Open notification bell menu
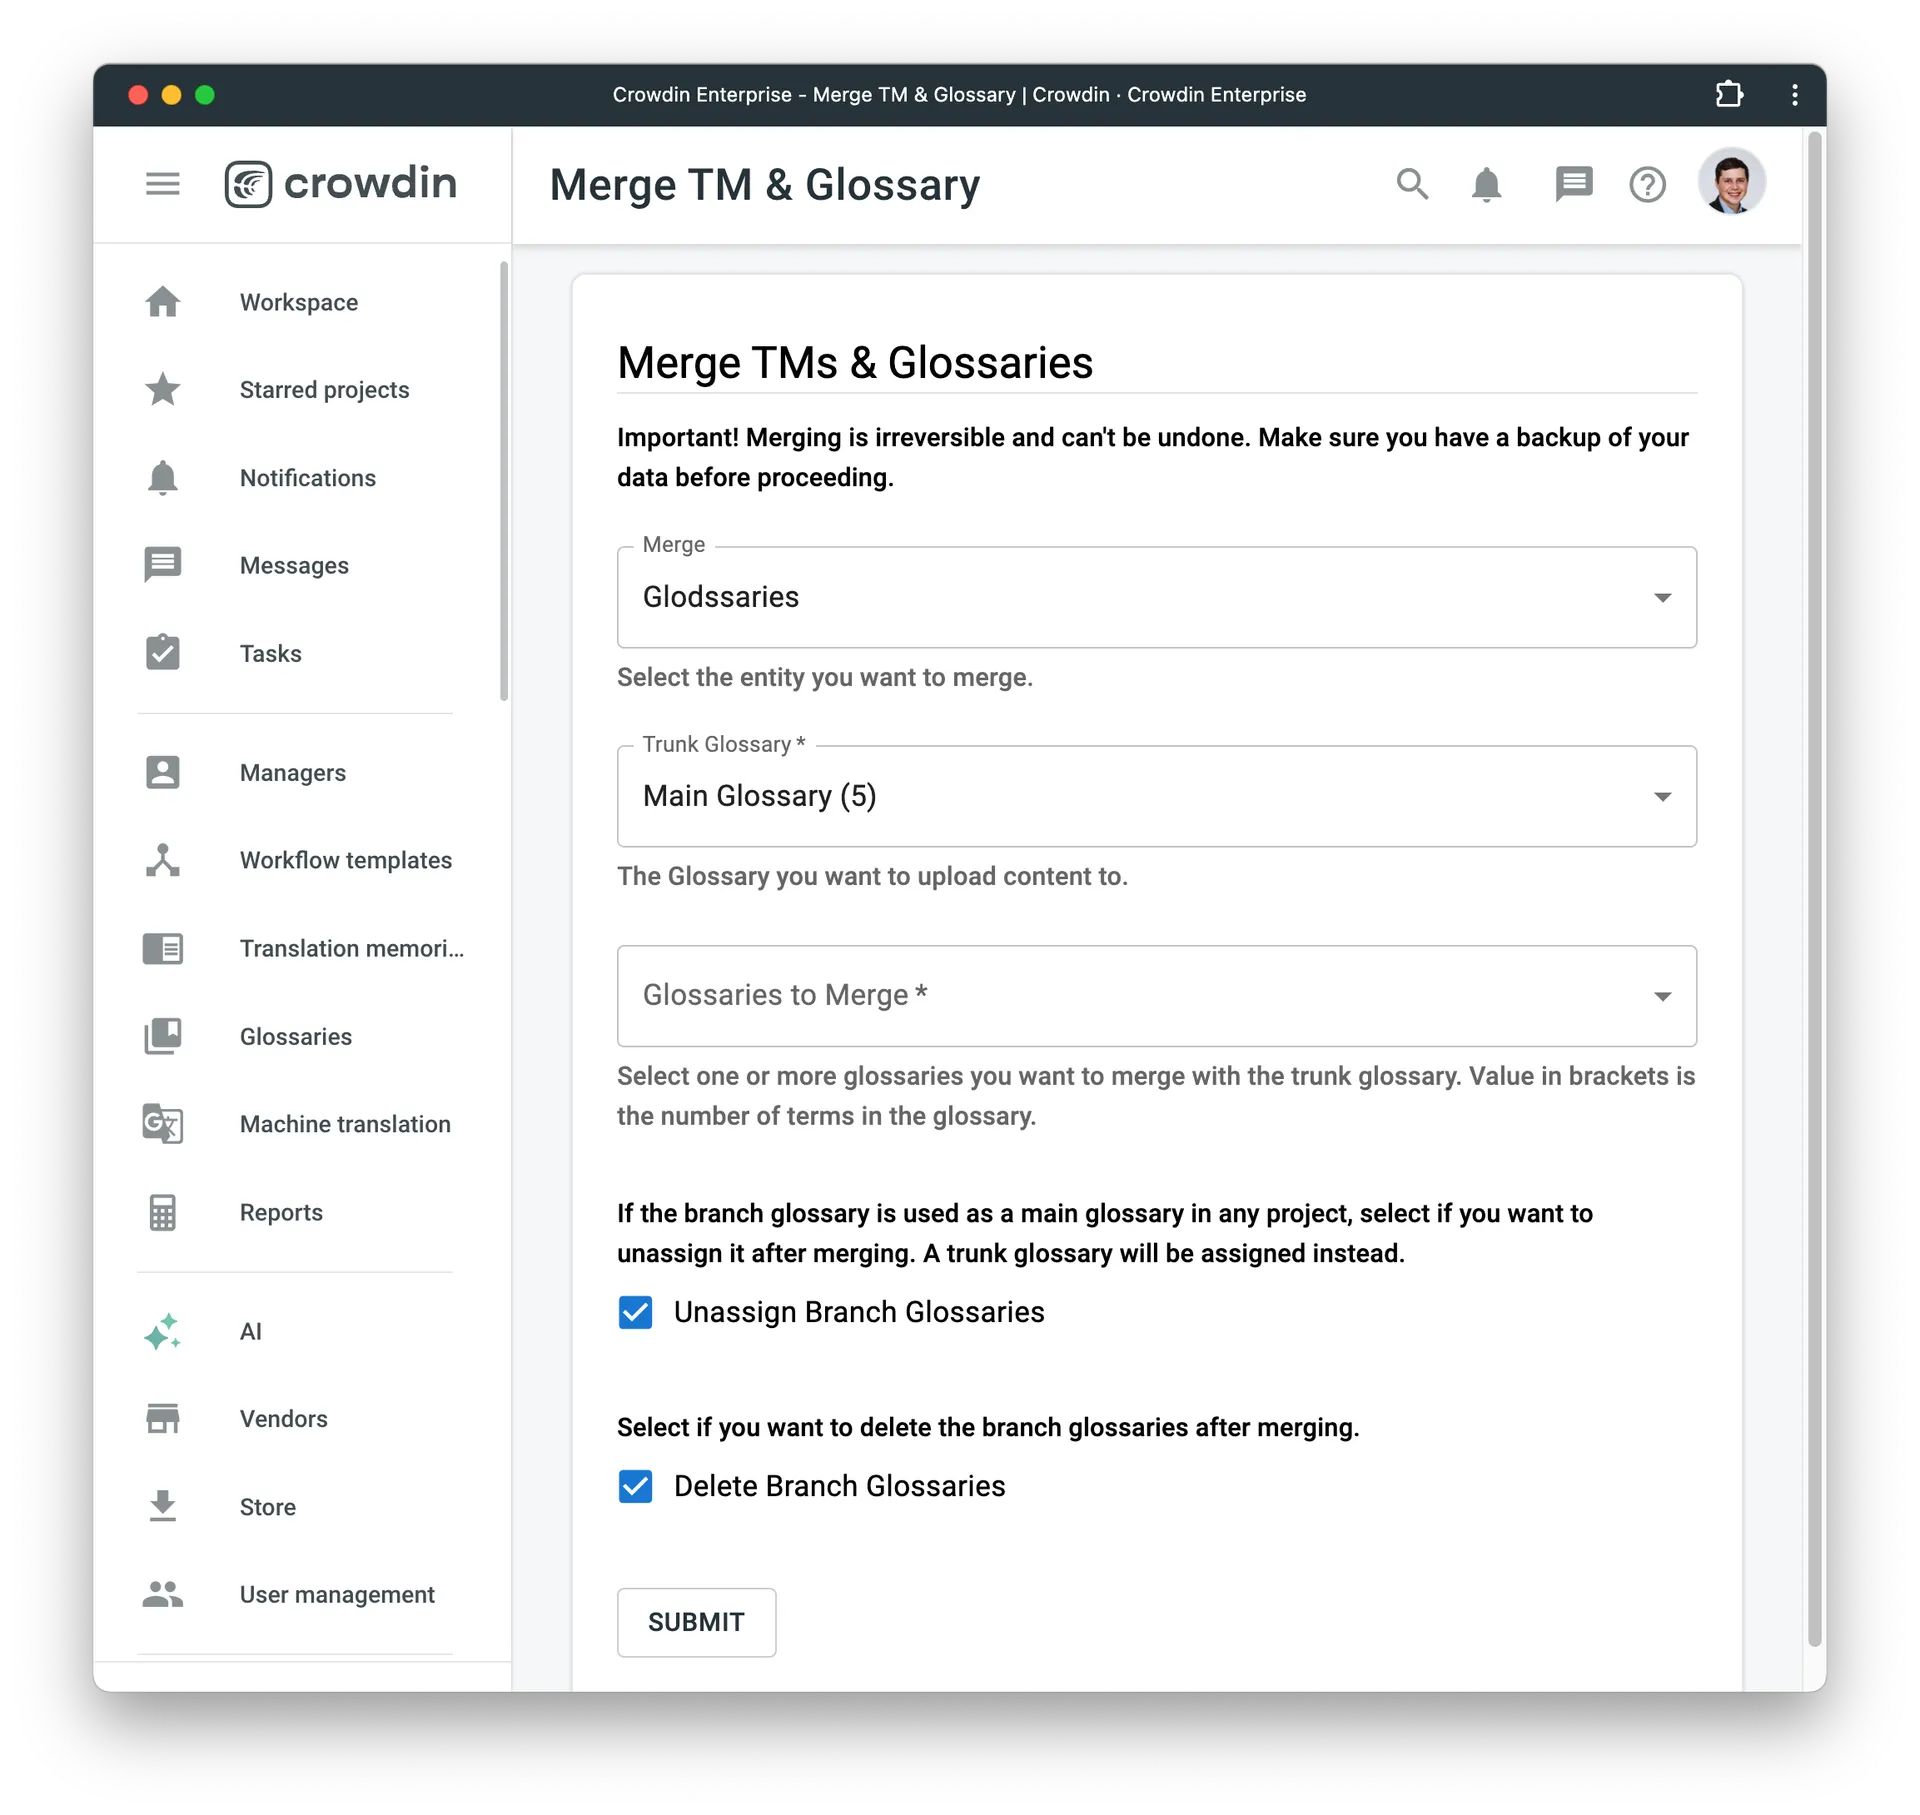The image size is (1920, 1815). [1489, 184]
